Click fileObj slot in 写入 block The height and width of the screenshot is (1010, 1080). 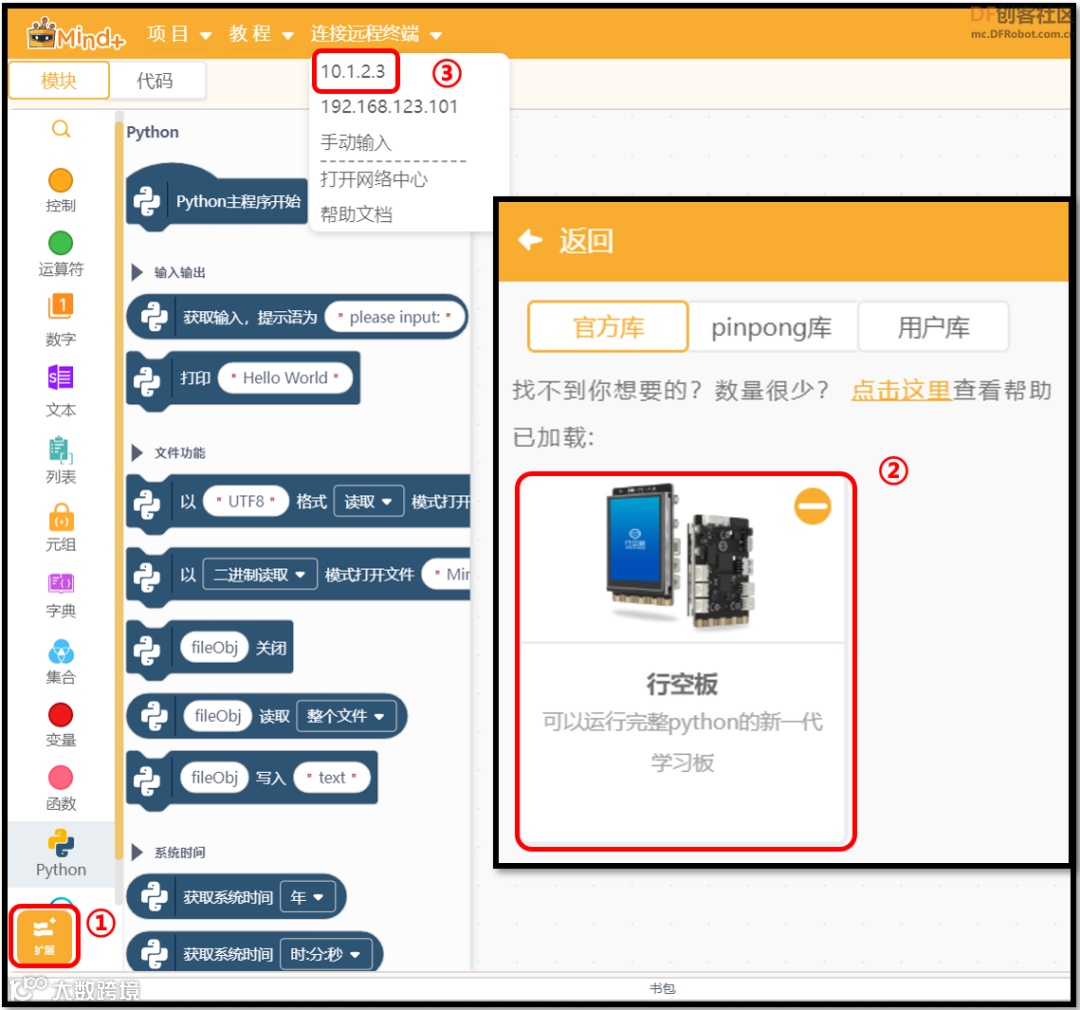[214, 778]
